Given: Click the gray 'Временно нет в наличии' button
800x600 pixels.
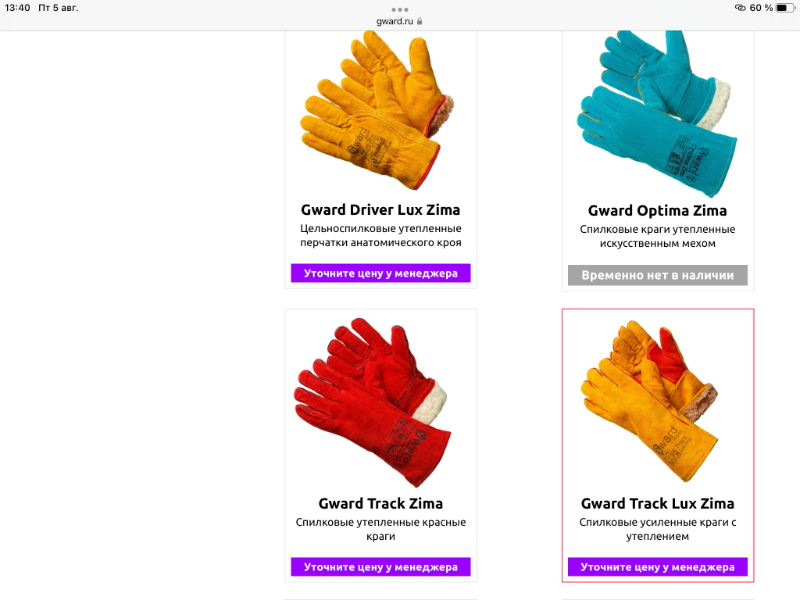Looking at the screenshot, I should click(x=658, y=275).
